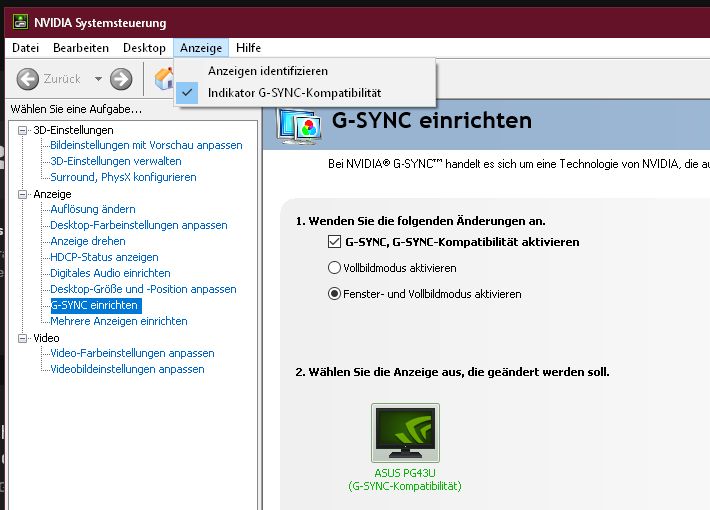Open the Hilfe menu
The height and width of the screenshot is (510, 710).
pos(248,48)
